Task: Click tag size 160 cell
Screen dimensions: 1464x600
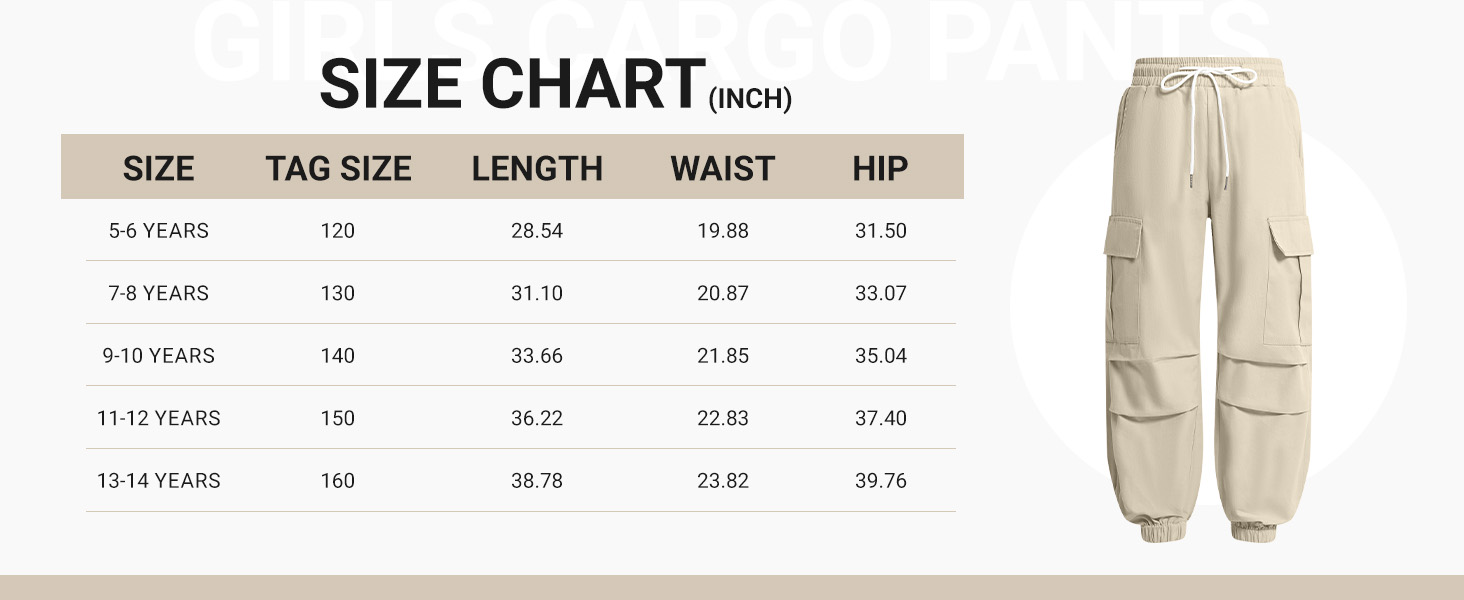Action: (x=338, y=481)
